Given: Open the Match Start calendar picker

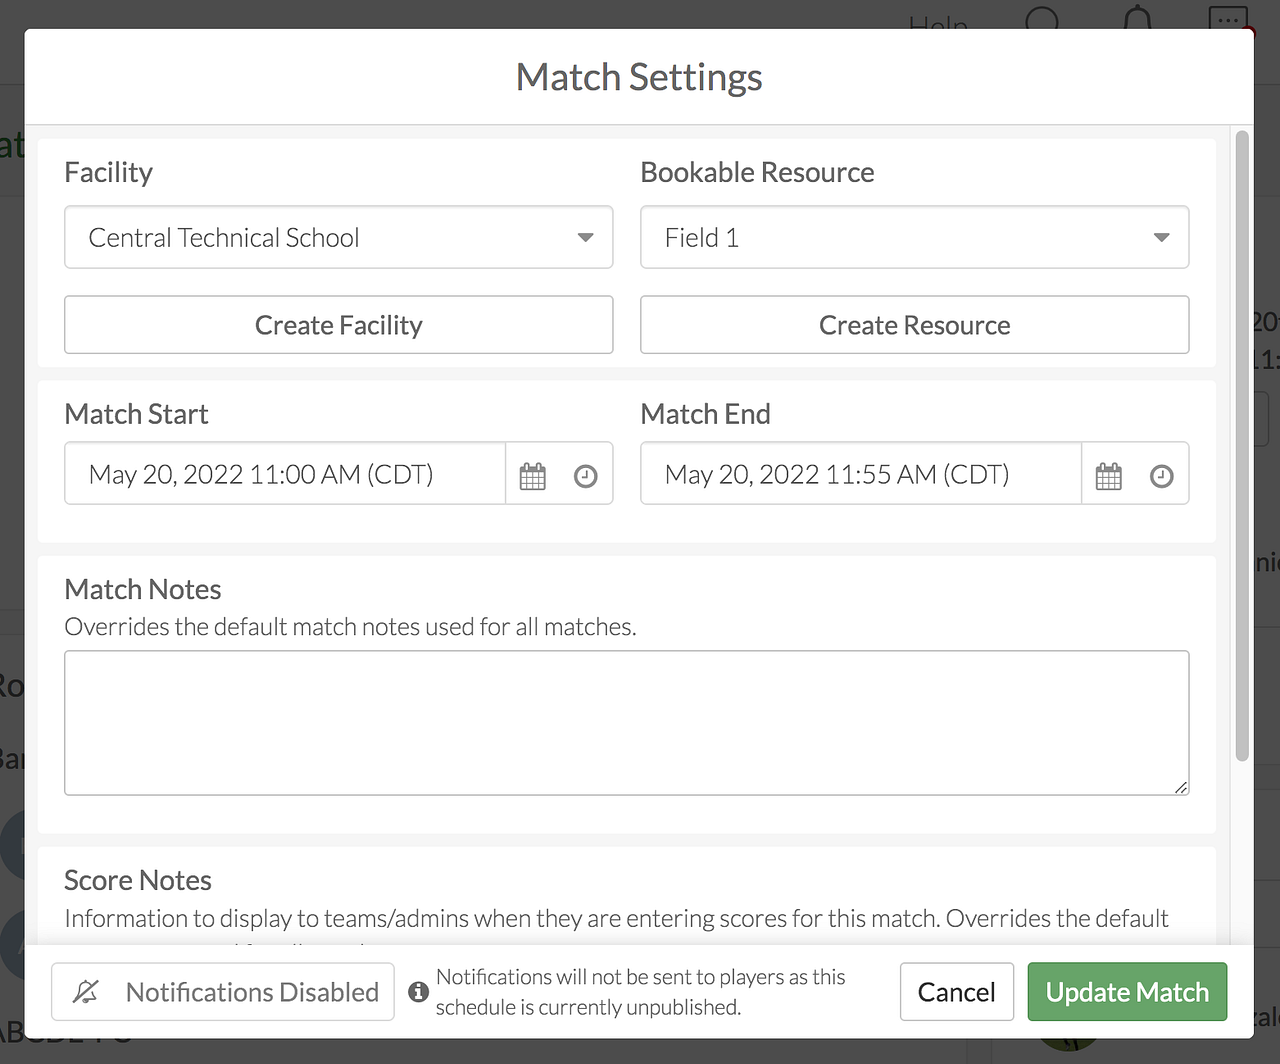Looking at the screenshot, I should tap(533, 476).
